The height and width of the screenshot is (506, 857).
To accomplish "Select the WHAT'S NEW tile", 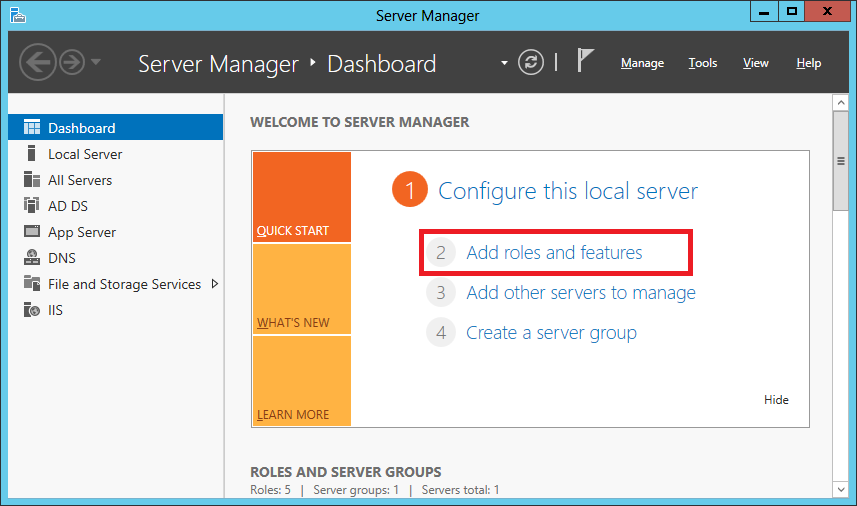I will coord(302,289).
